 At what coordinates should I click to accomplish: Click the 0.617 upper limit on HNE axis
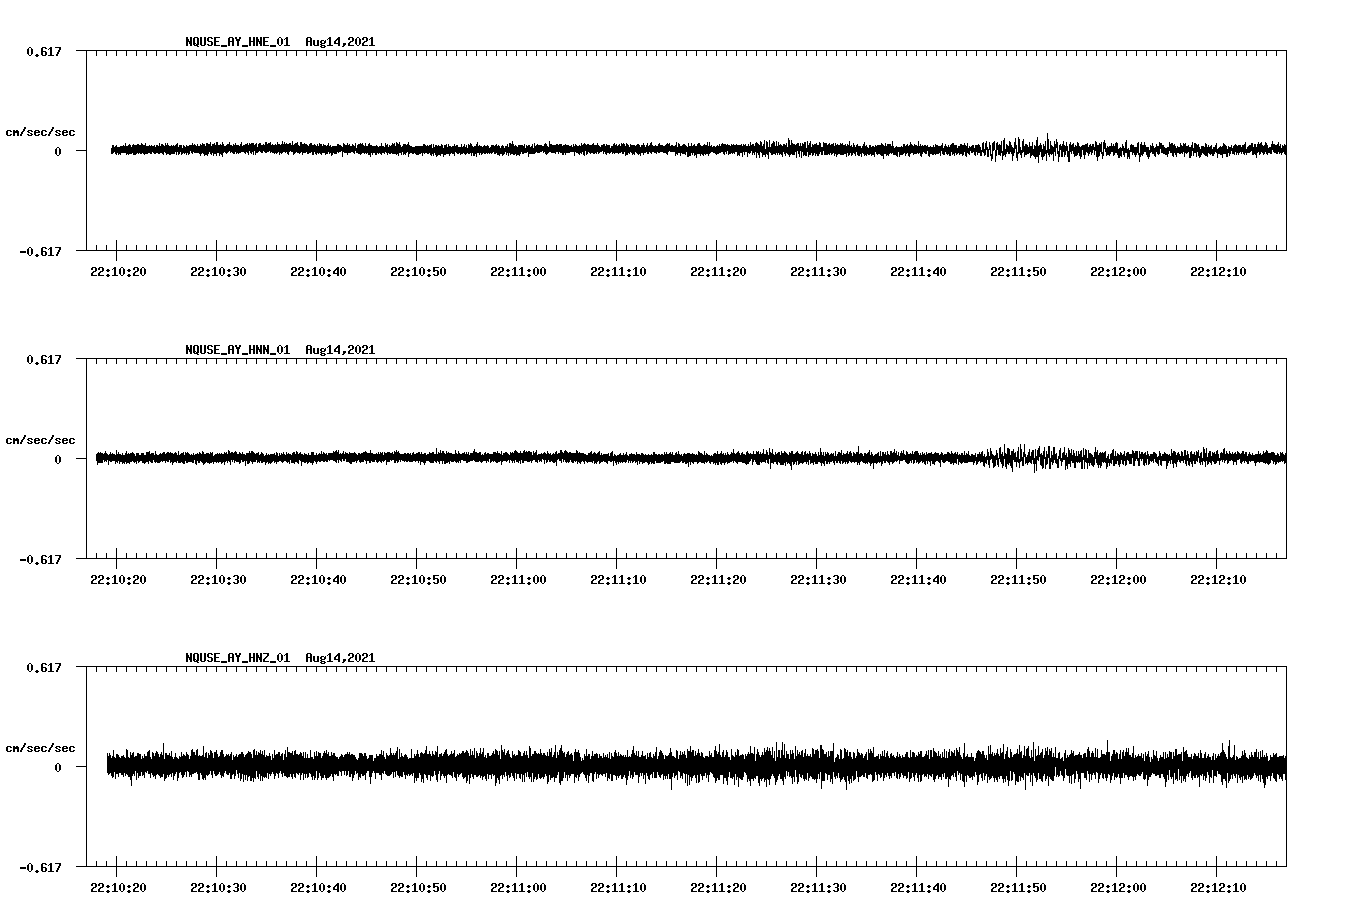43,51
